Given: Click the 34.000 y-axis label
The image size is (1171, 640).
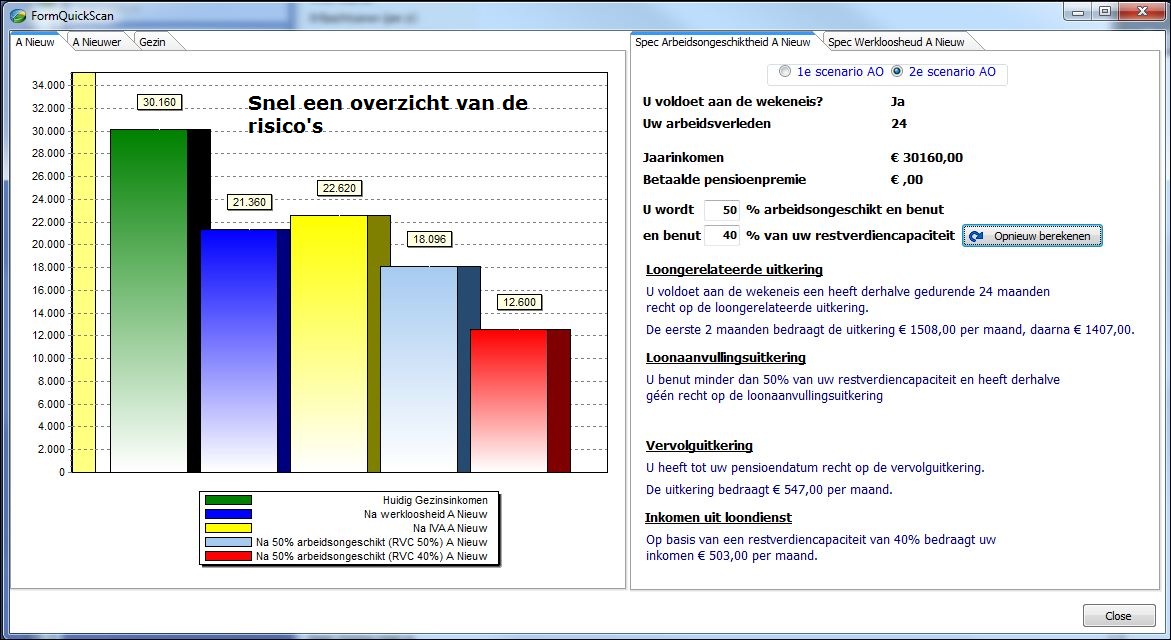Looking at the screenshot, I should (x=49, y=85).
